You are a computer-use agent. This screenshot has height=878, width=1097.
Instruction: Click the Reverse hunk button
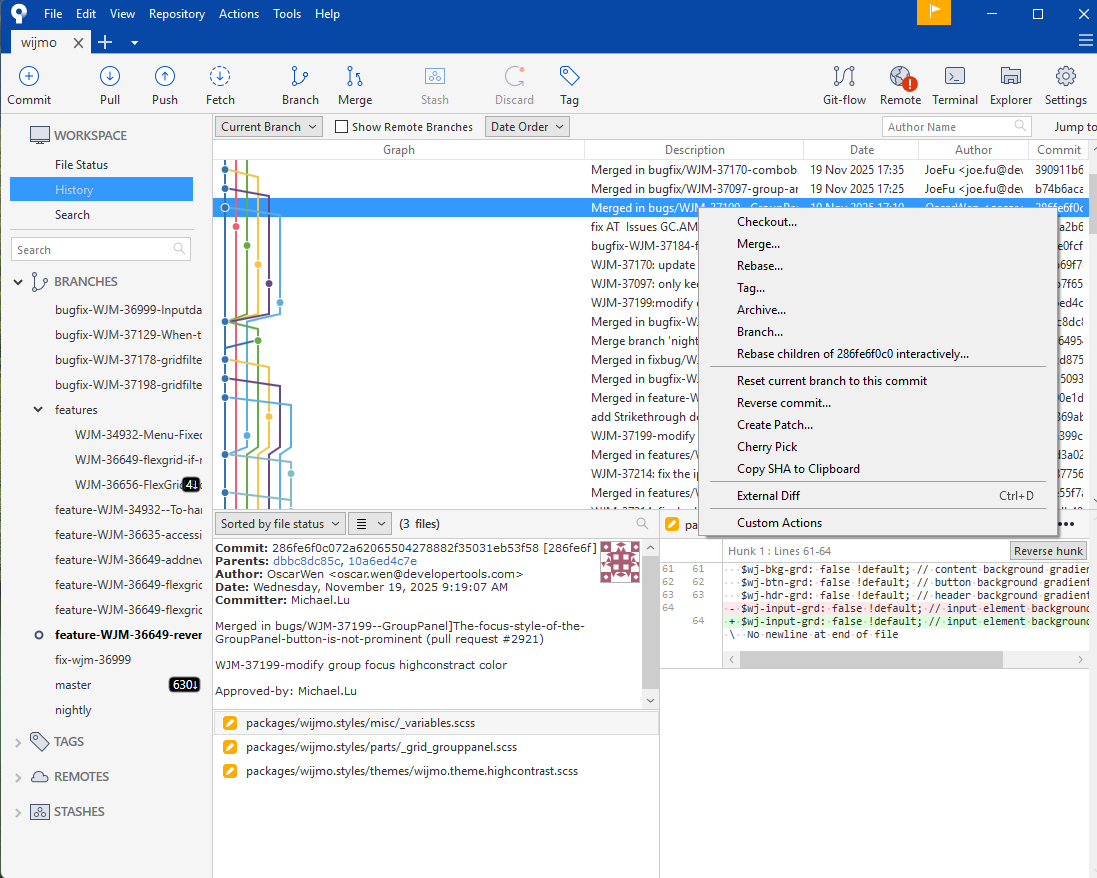tap(1048, 551)
